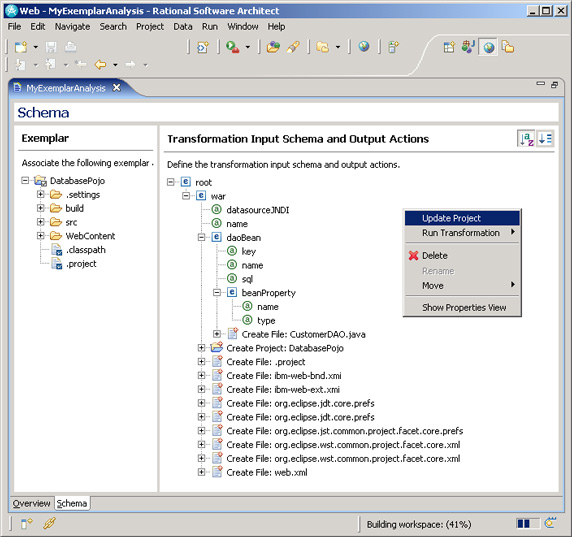This screenshot has width=572, height=537.
Task: Expand Create File: web.xml
Action: pos(201,472)
